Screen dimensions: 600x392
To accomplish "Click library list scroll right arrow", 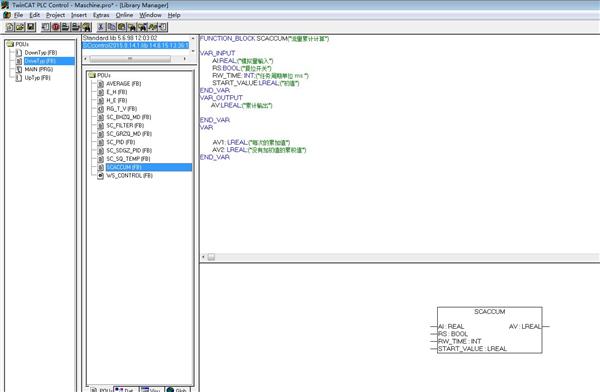I will pos(185,59).
